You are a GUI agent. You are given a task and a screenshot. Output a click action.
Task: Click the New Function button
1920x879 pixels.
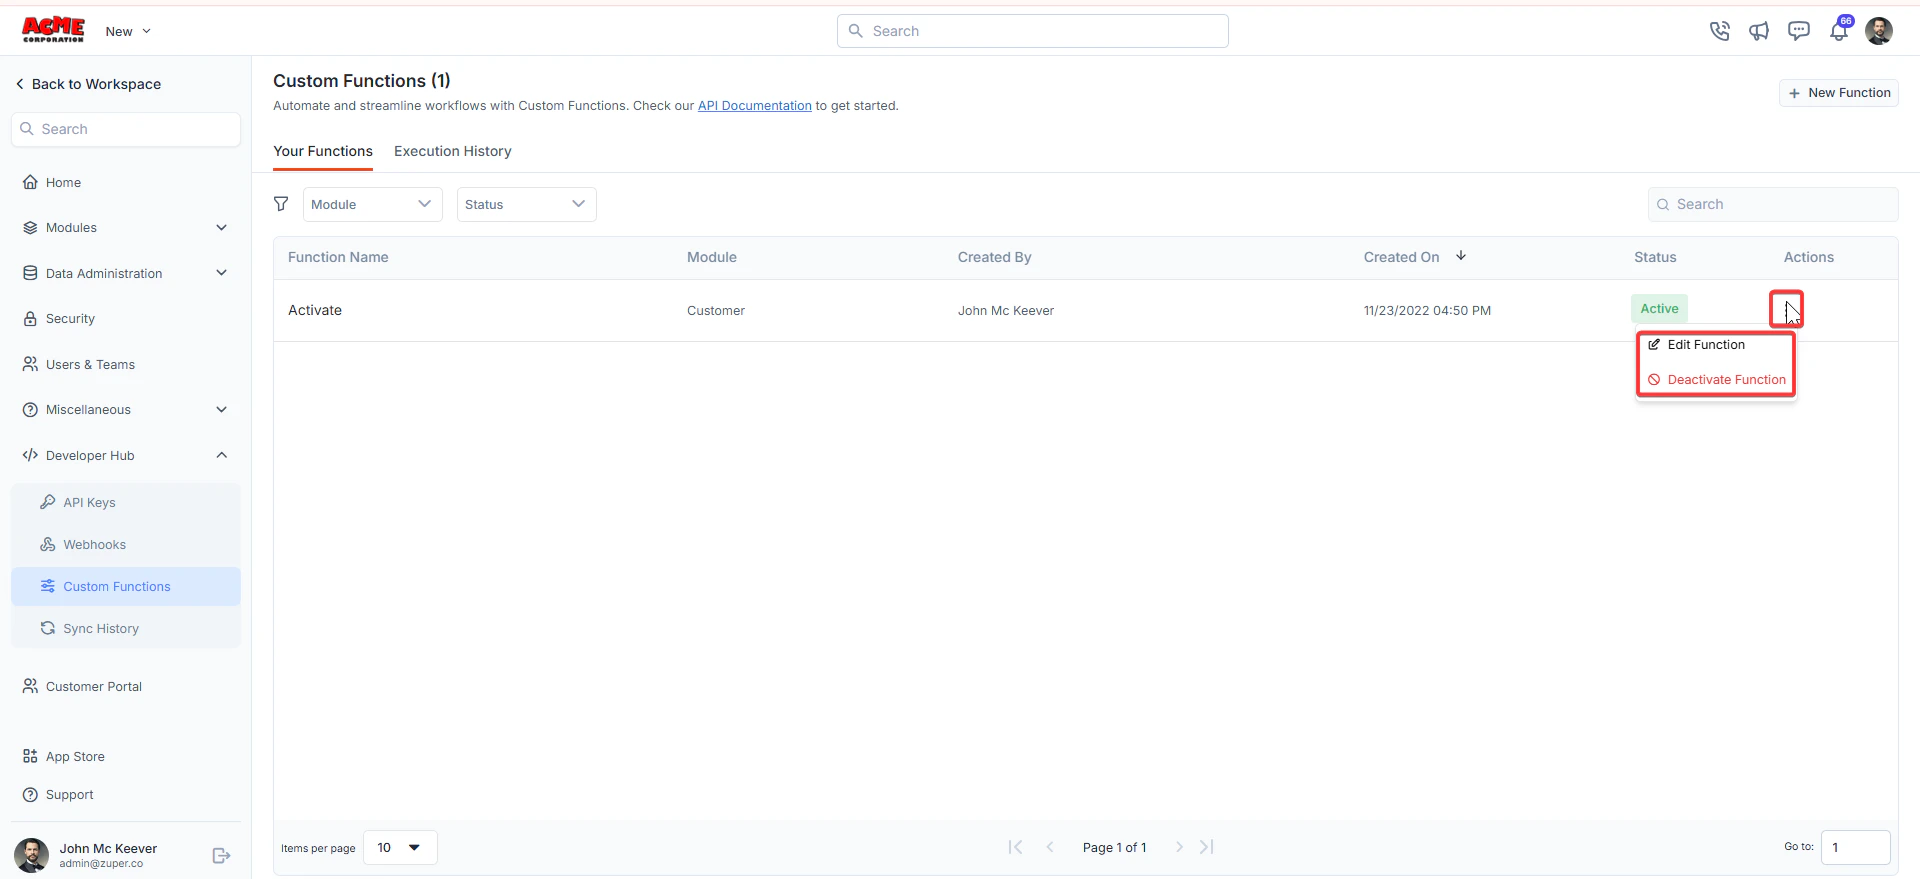pos(1838,93)
